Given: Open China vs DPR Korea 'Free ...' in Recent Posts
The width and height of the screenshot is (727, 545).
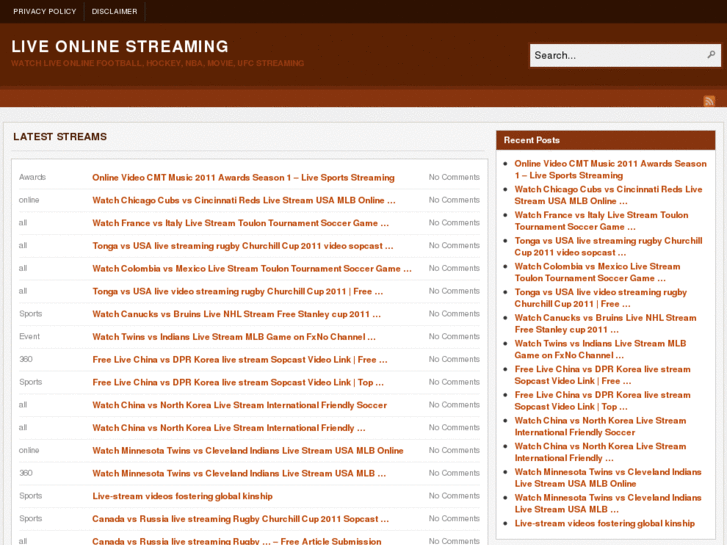Looking at the screenshot, I should [x=602, y=375].
